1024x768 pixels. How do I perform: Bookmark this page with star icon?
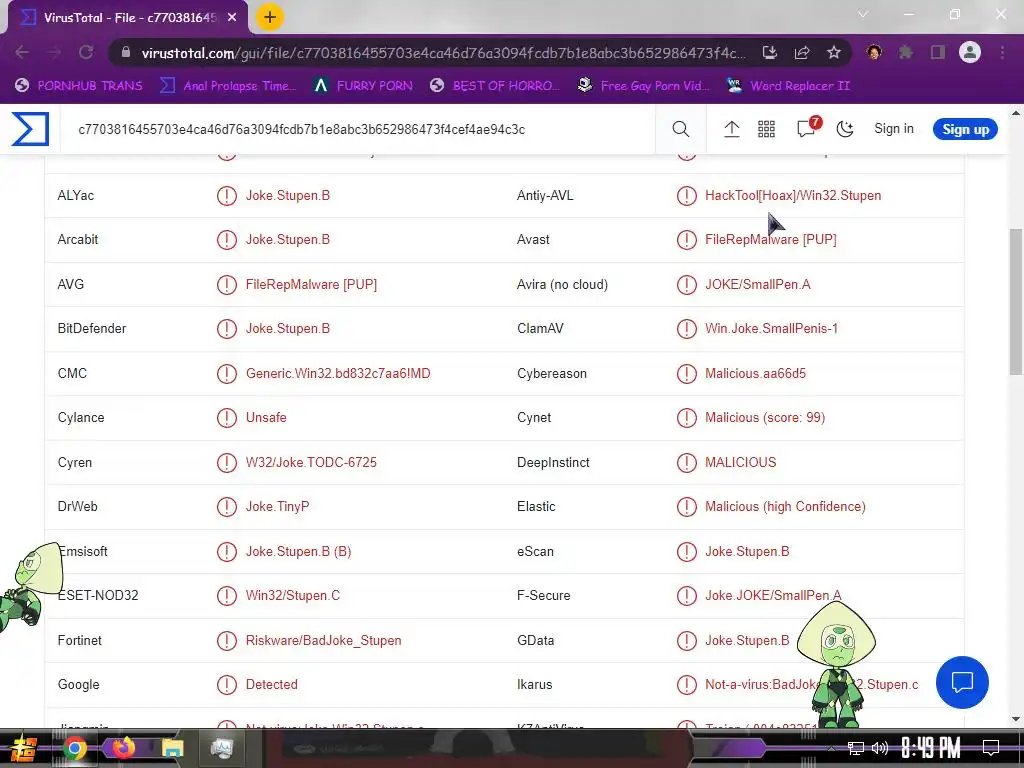(834, 52)
